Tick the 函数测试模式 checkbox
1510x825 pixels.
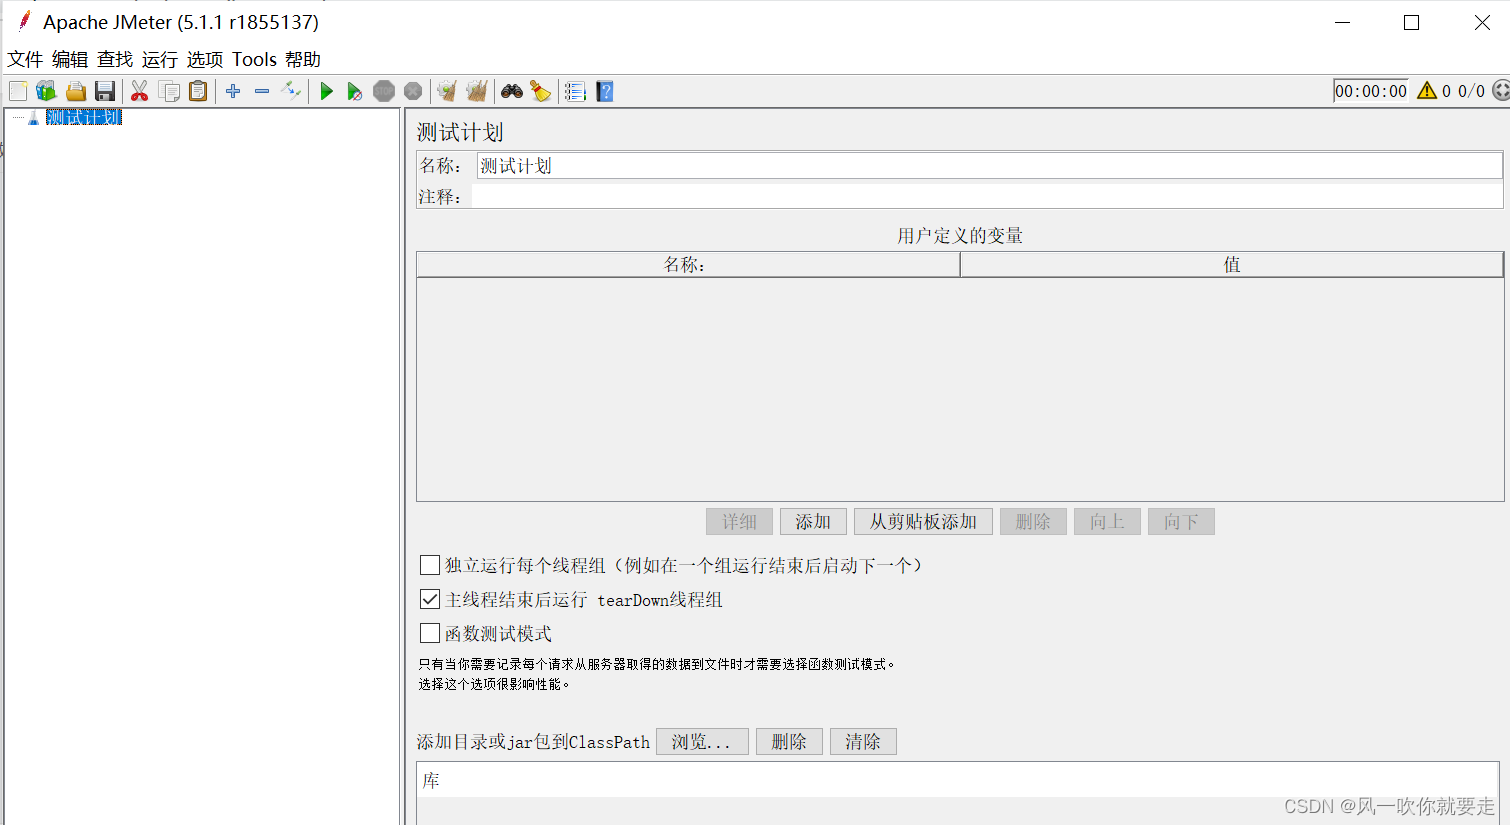430,633
